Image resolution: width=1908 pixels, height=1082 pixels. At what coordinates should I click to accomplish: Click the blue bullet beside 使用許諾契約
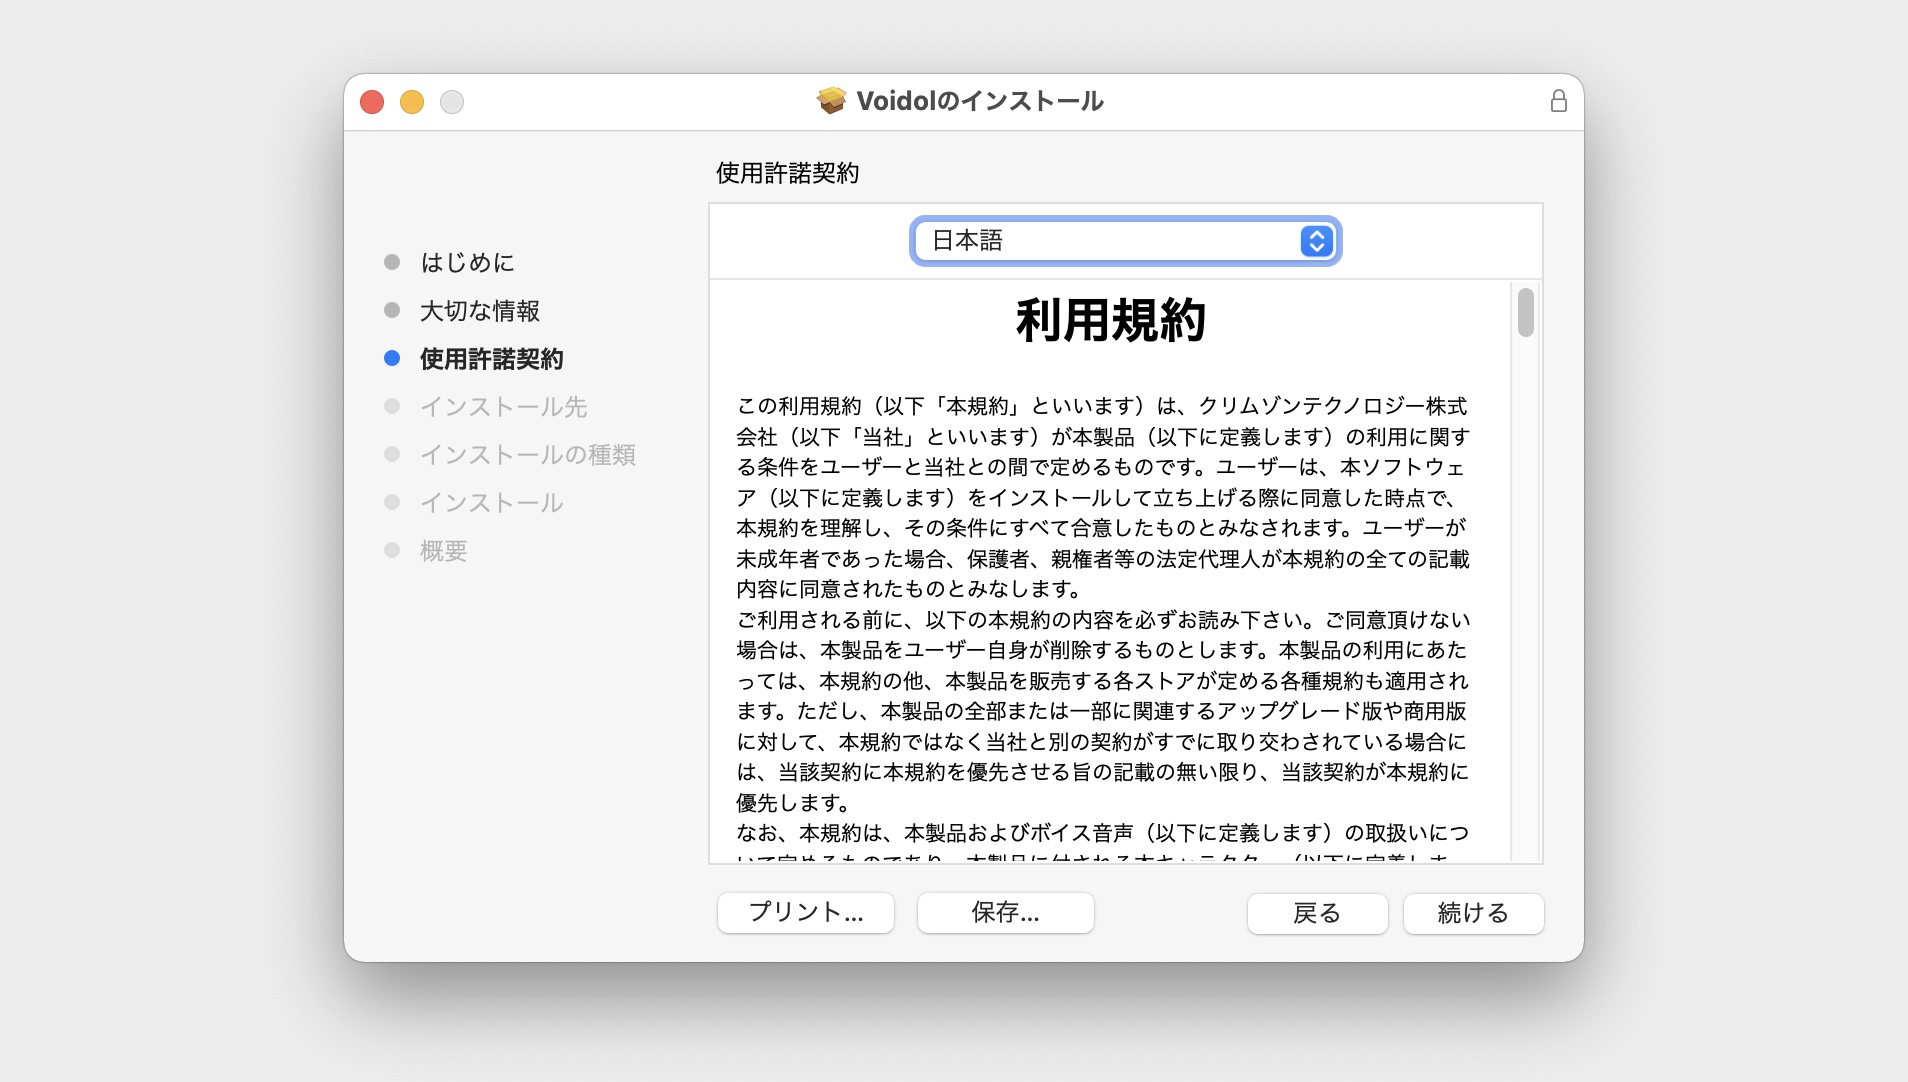click(x=392, y=359)
